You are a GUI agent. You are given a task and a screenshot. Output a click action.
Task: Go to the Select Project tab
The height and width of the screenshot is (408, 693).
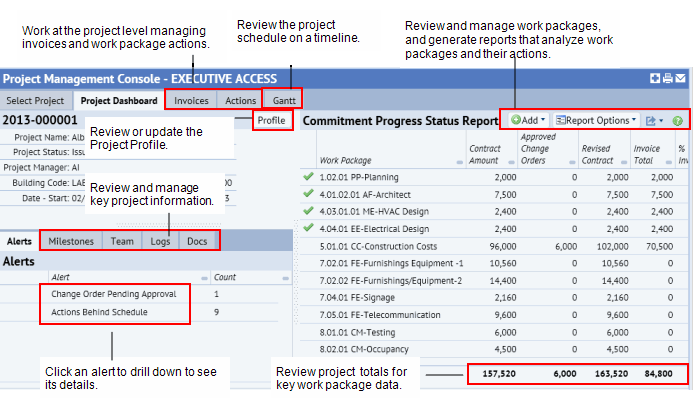point(35,100)
